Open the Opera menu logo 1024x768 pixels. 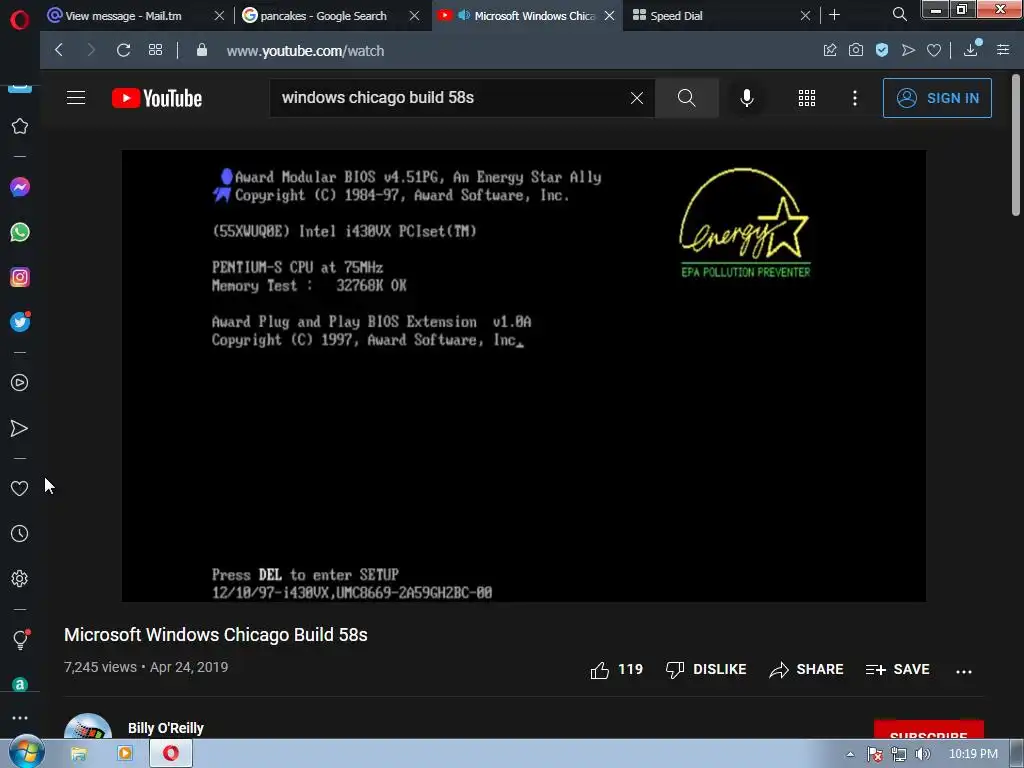[20, 20]
